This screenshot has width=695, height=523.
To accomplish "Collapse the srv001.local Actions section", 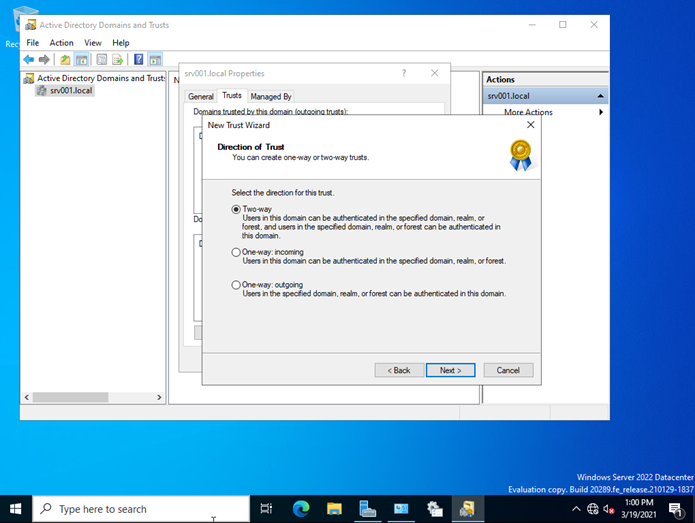I will click(600, 96).
